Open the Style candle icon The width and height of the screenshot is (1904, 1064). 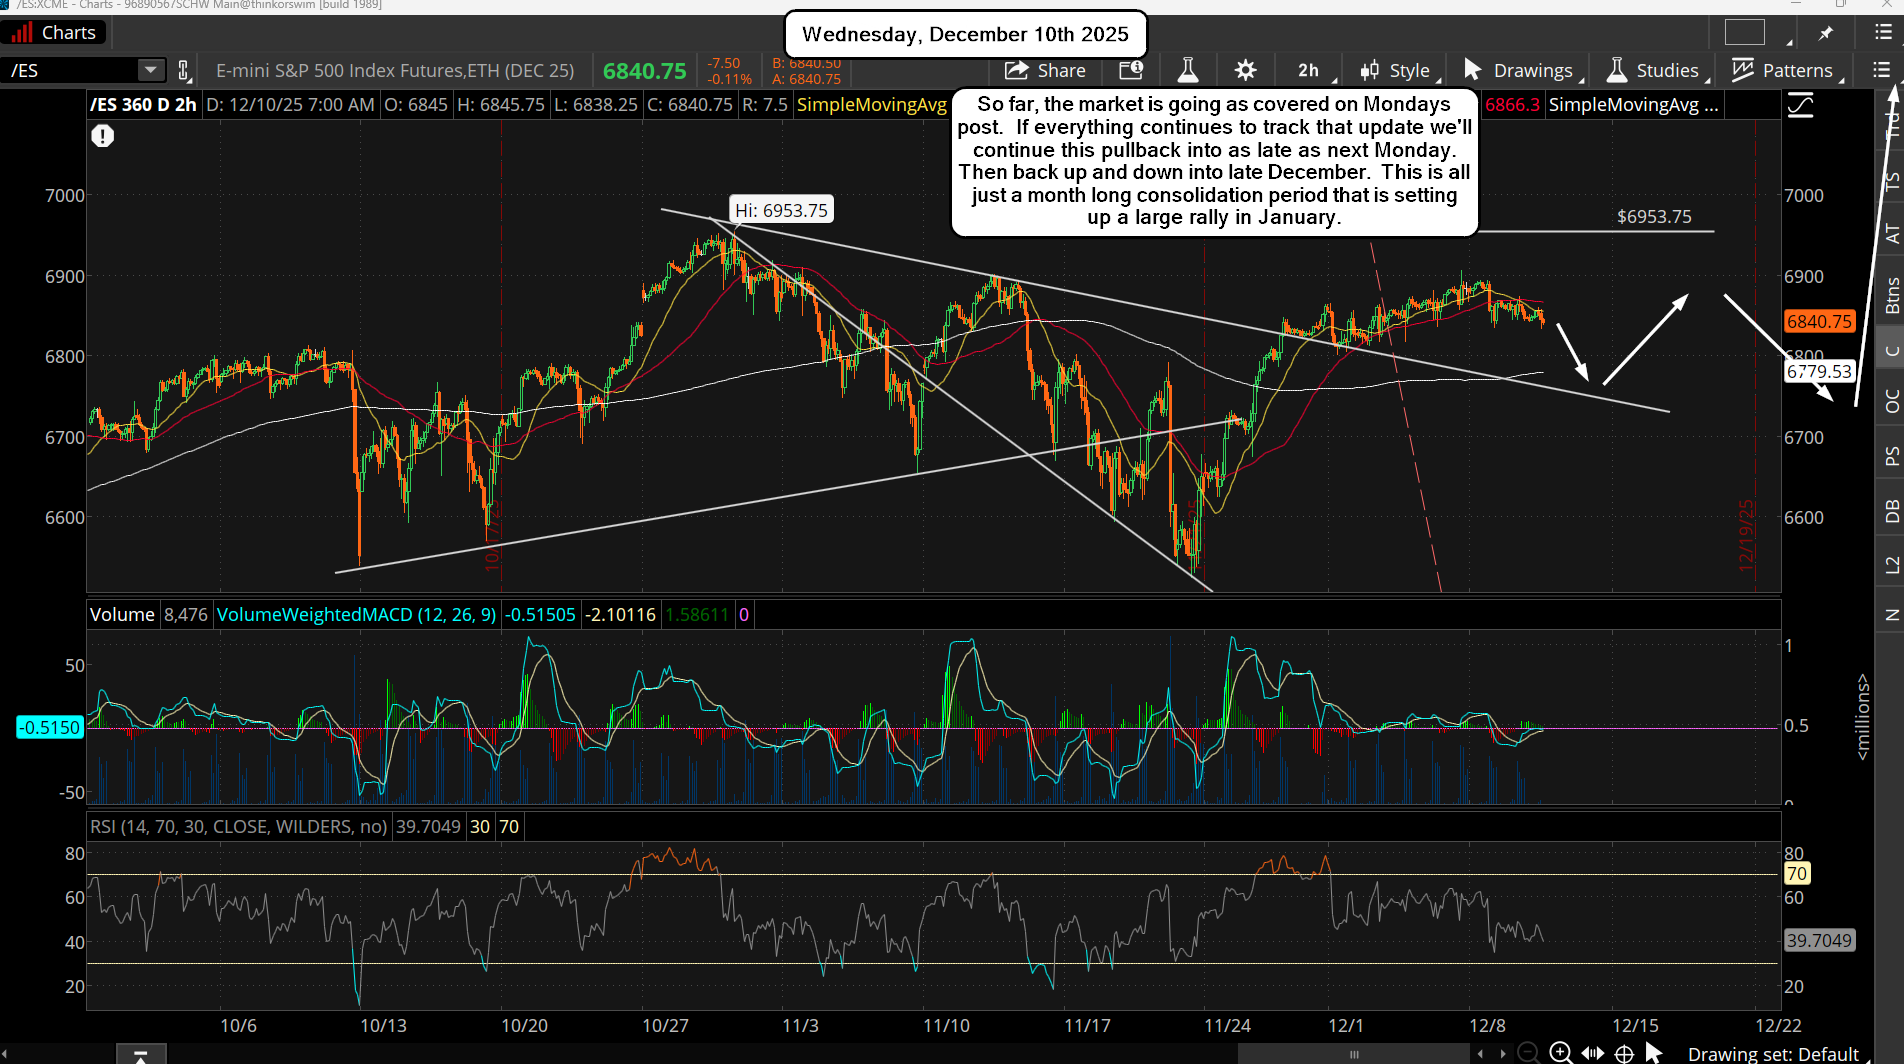[x=1369, y=70]
